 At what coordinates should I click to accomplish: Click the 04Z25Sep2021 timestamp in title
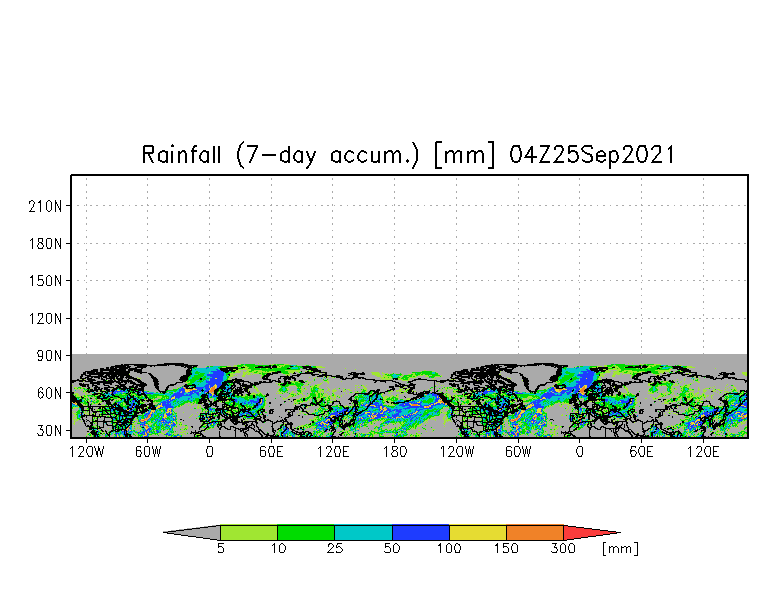tap(592, 155)
